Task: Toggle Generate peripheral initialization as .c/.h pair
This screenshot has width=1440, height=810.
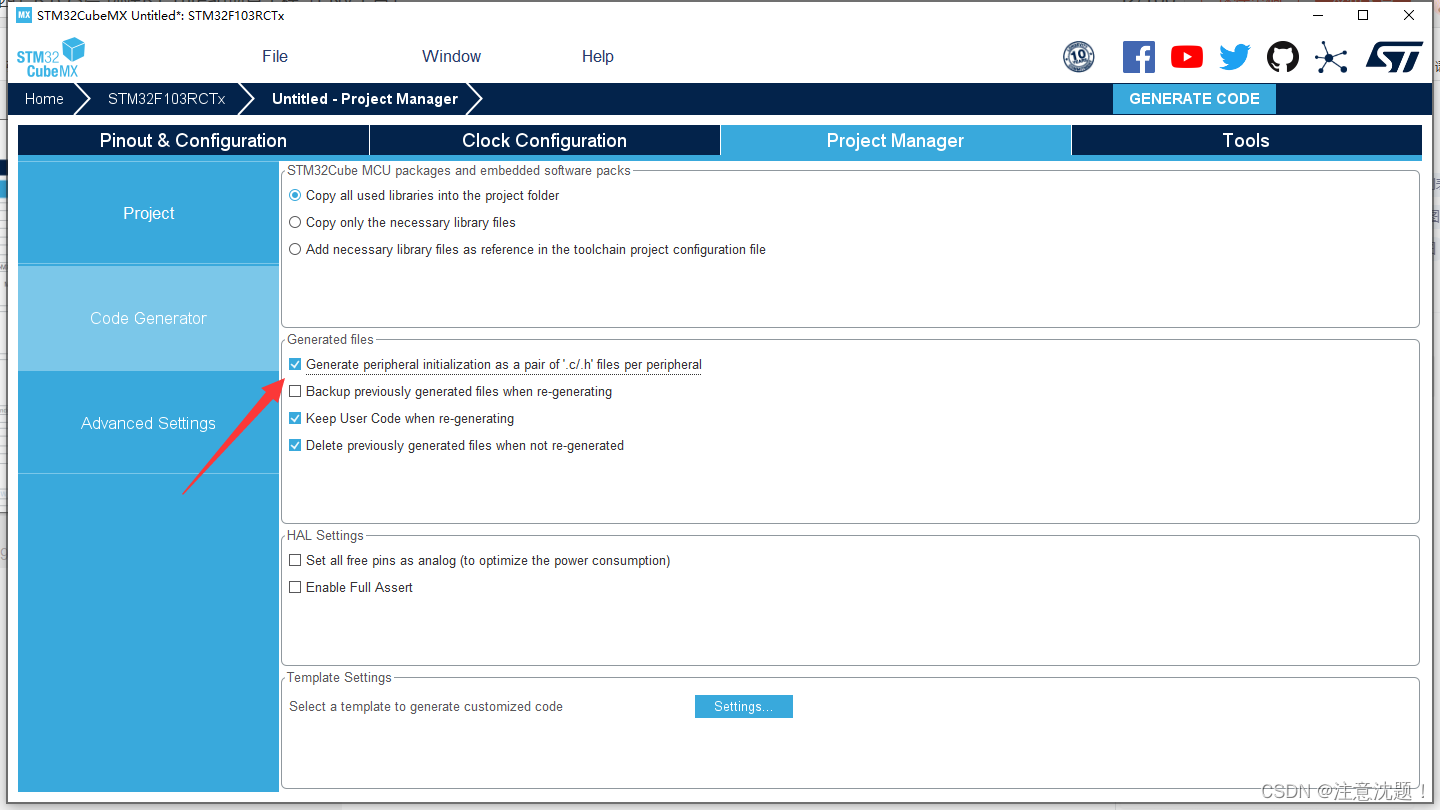Action: (x=295, y=364)
